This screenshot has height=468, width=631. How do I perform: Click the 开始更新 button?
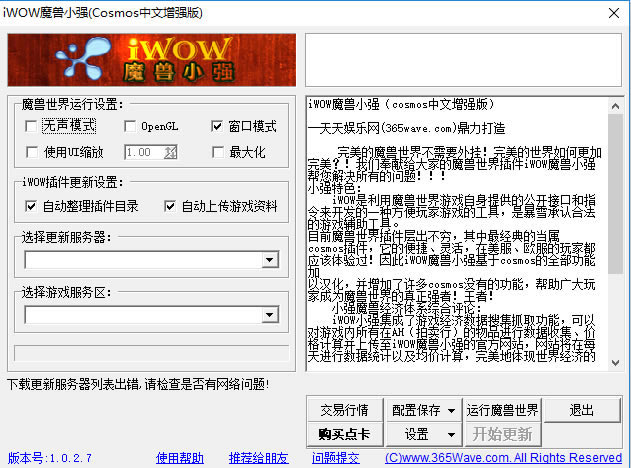503,434
